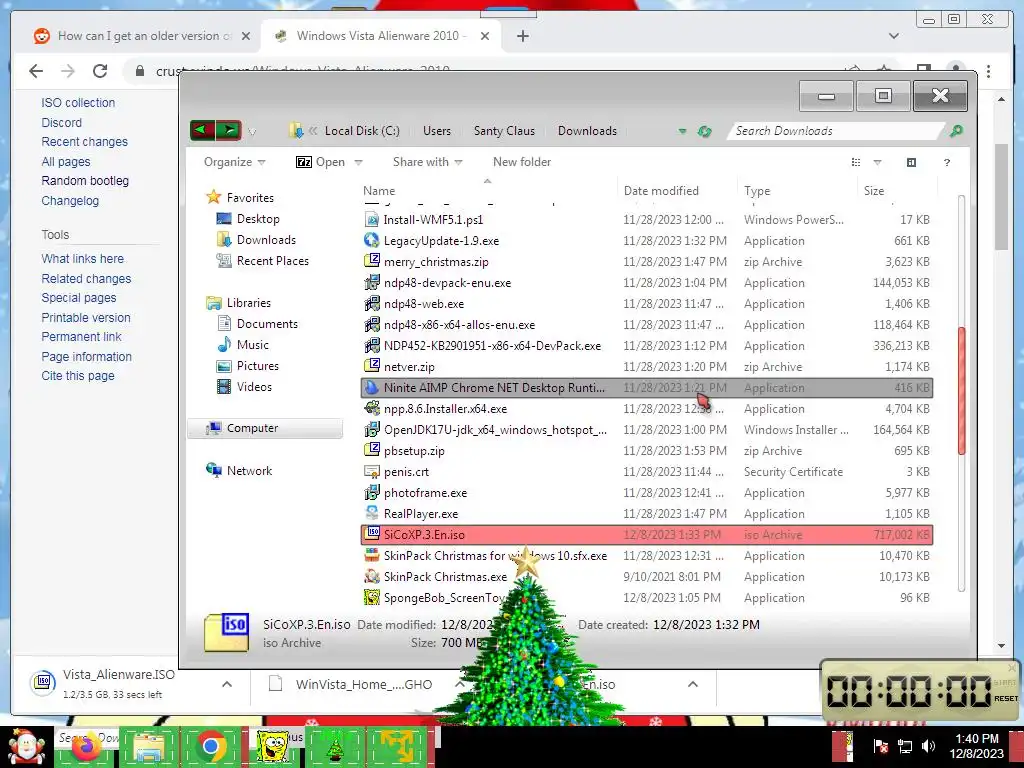The image size is (1024, 768).
Task: Click the Santa start button on taskbar
Action: pos(26,747)
